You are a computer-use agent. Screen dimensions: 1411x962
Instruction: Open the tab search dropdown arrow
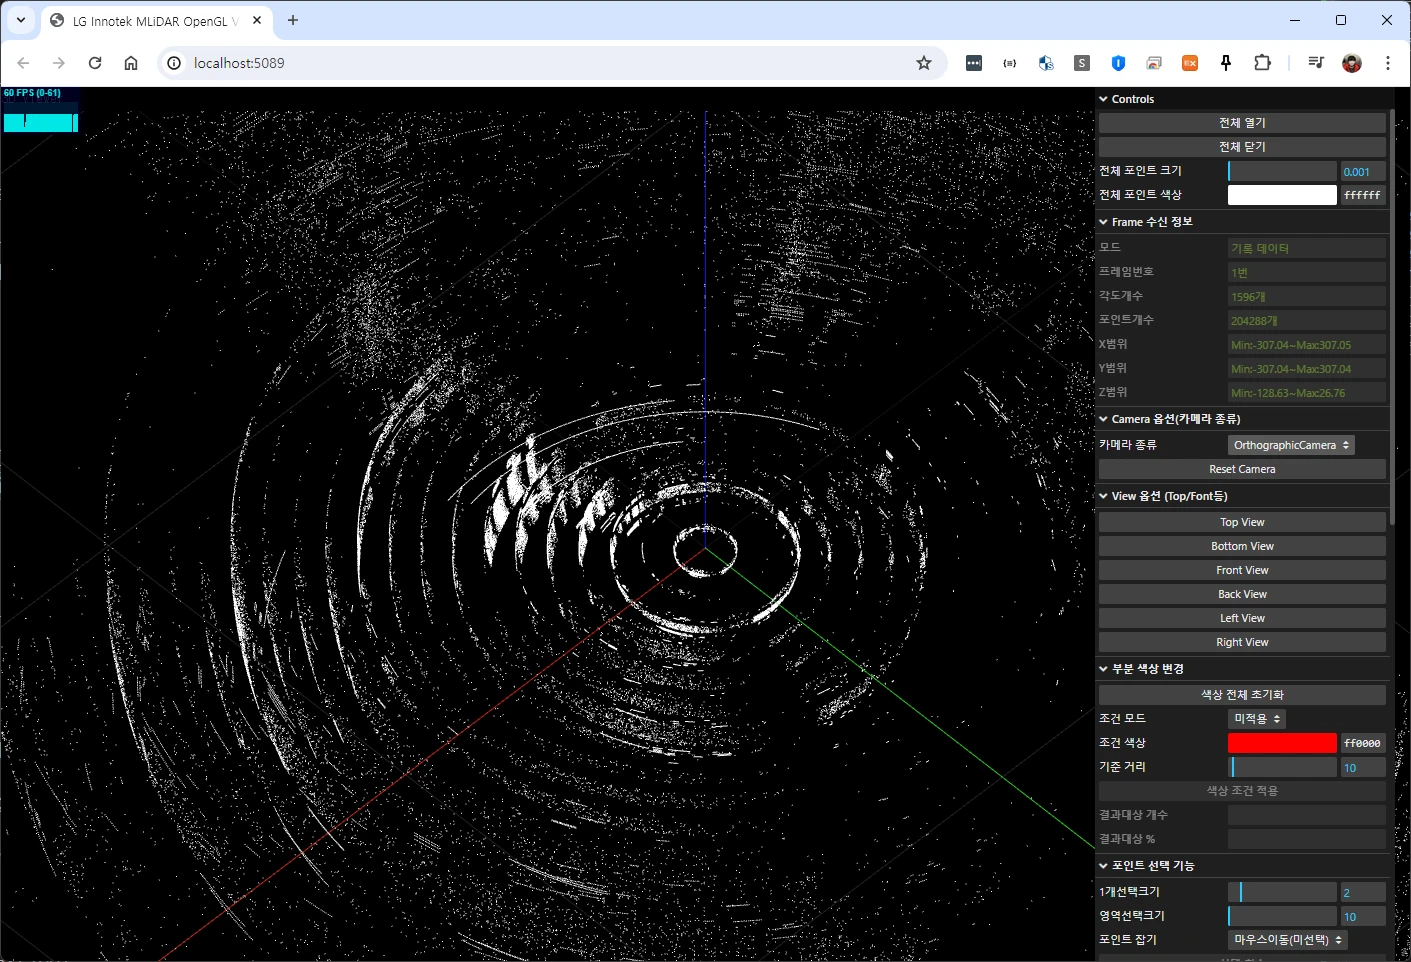21,20
